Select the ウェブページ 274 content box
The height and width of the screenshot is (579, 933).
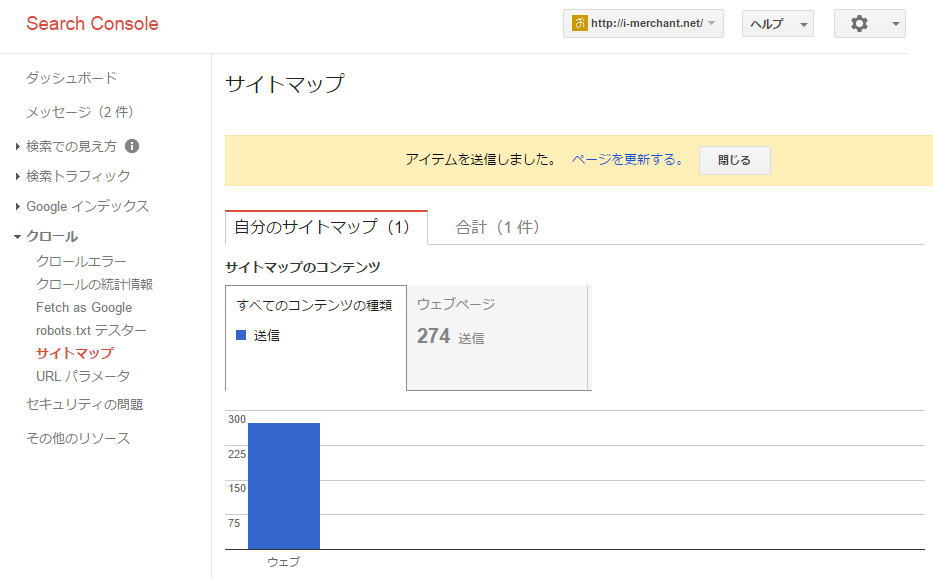(x=498, y=337)
